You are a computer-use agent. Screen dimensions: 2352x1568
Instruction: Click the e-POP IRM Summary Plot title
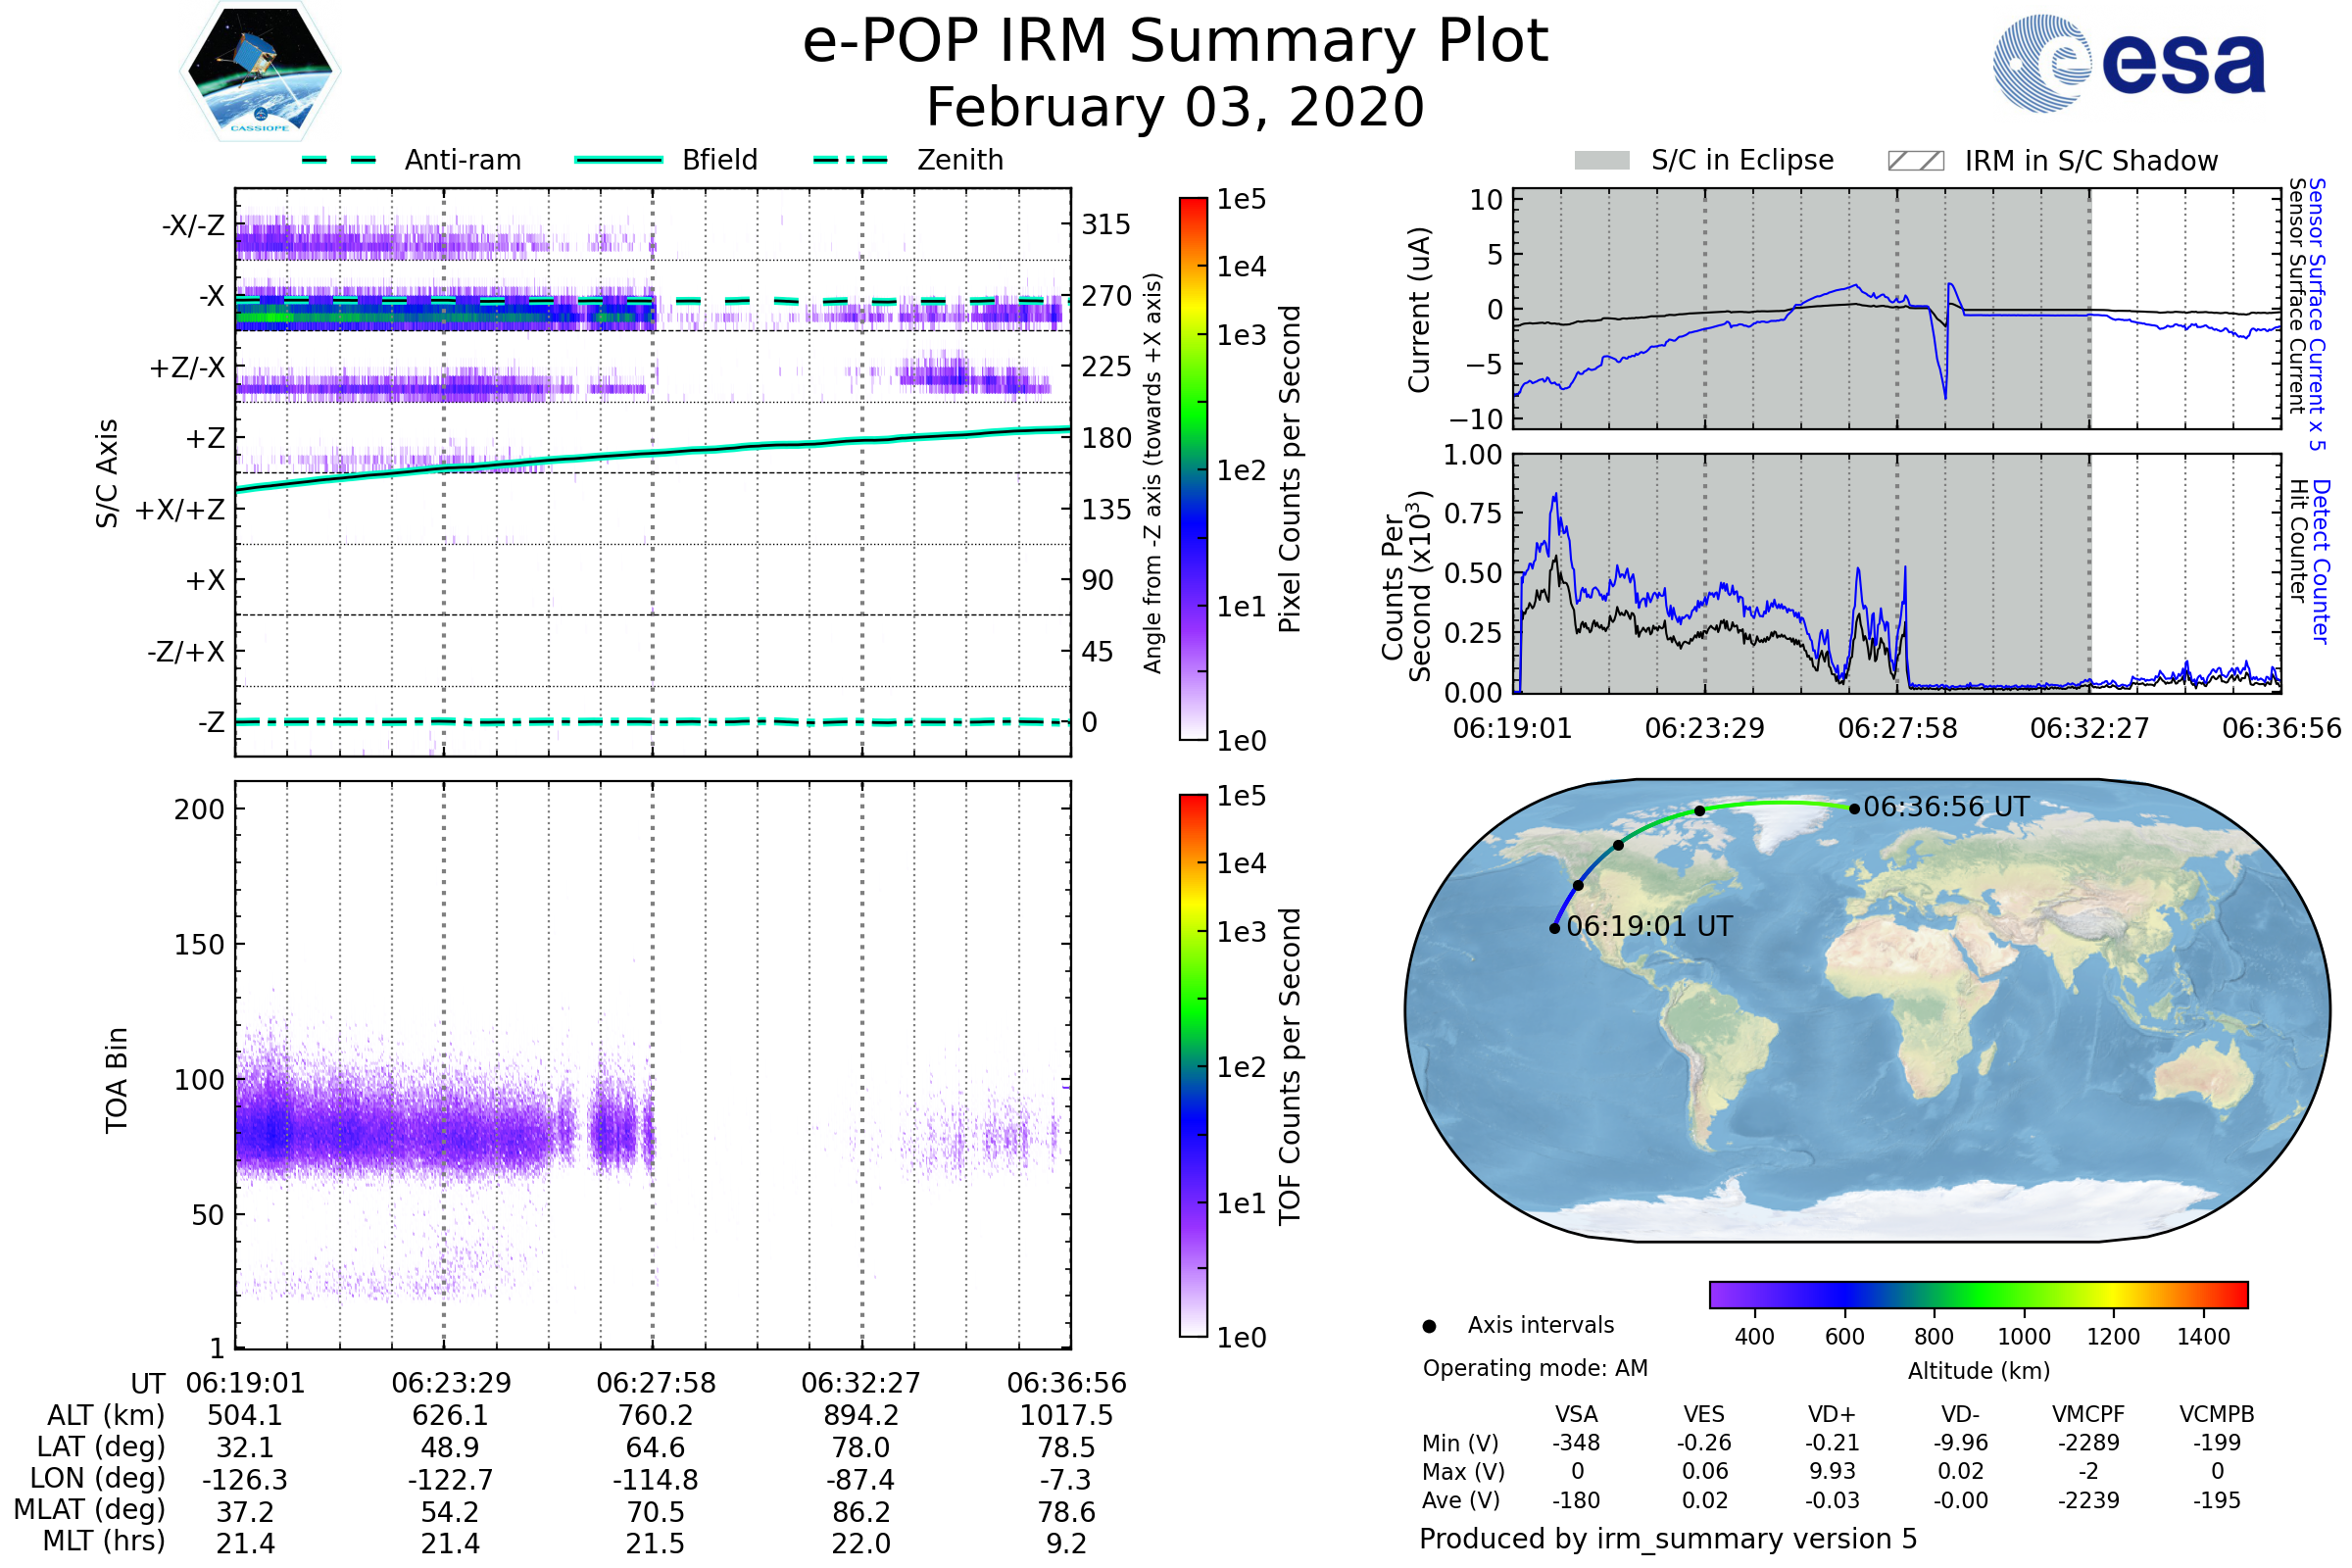1175,42
